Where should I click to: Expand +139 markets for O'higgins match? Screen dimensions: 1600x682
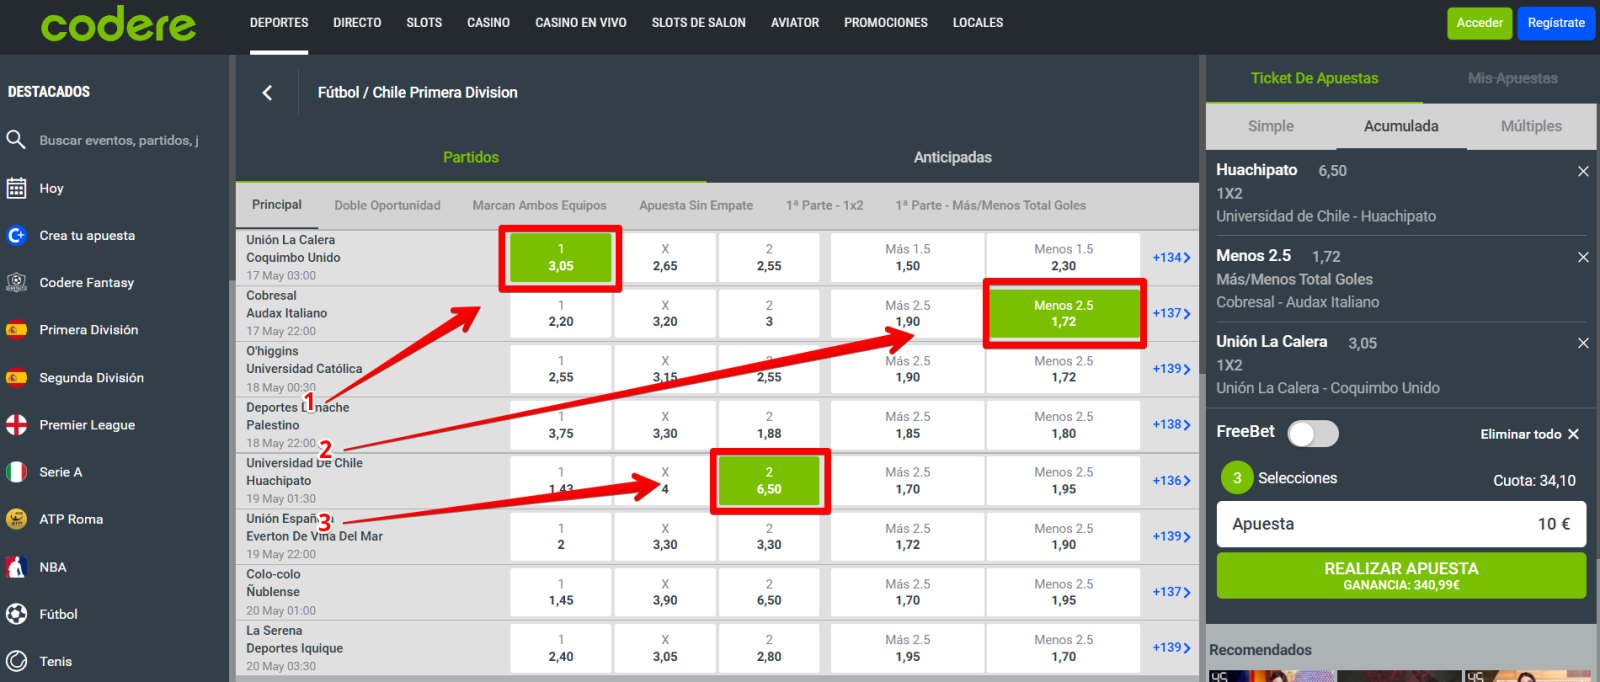[x=1171, y=369]
